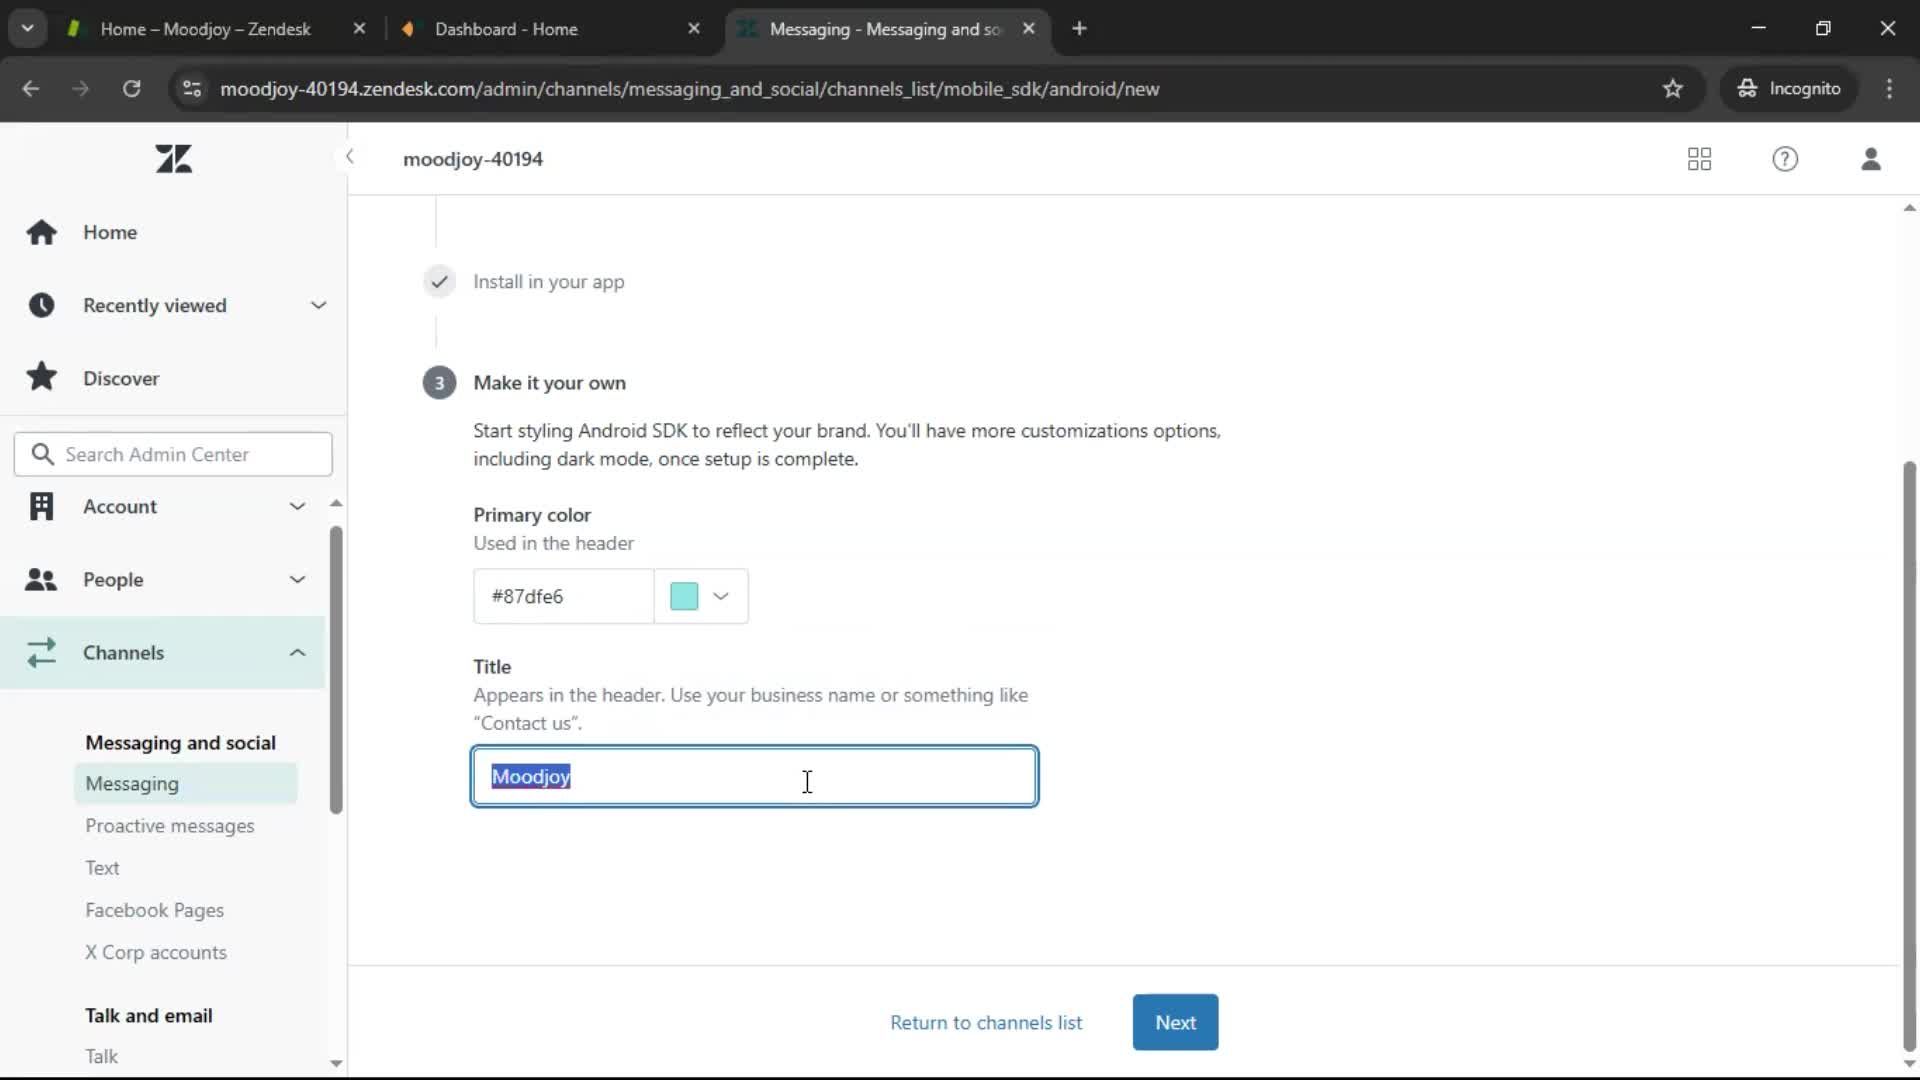Switch to Dashboard - Home tab
Image resolution: width=1920 pixels, height=1080 pixels.
506,29
